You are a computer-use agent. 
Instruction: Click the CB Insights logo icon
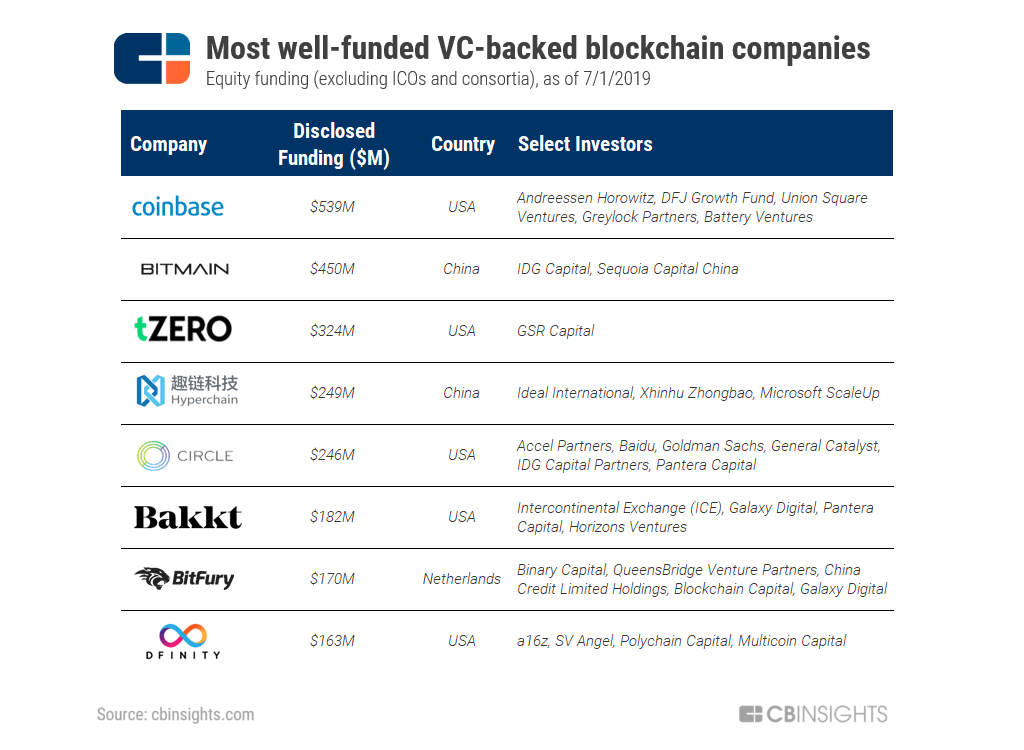click(152, 58)
